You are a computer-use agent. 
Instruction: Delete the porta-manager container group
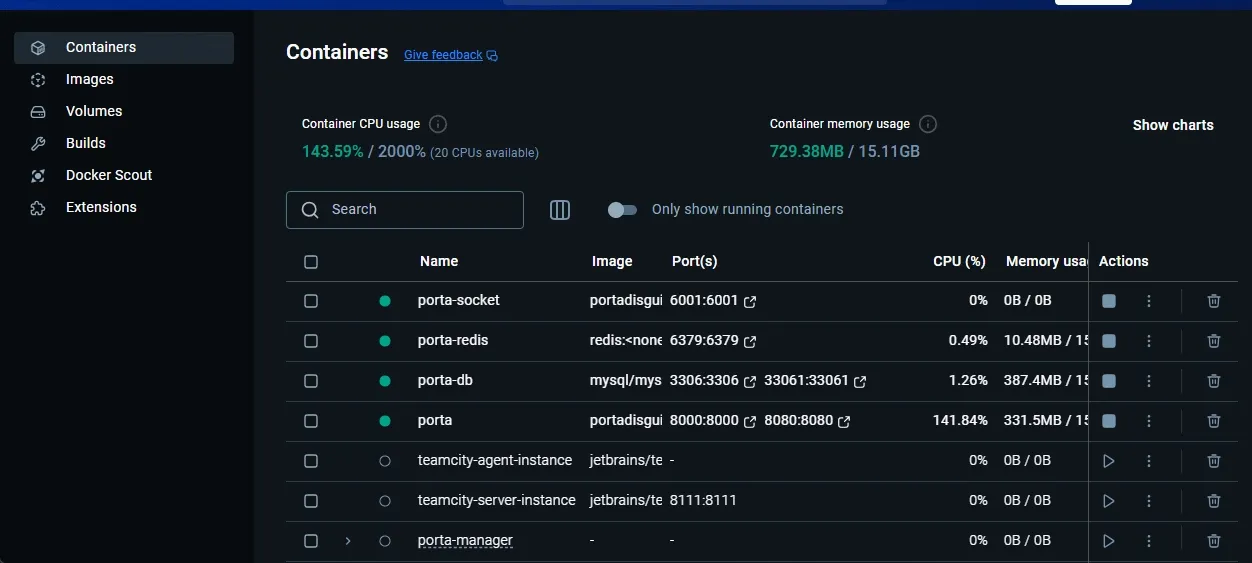[1214, 541]
